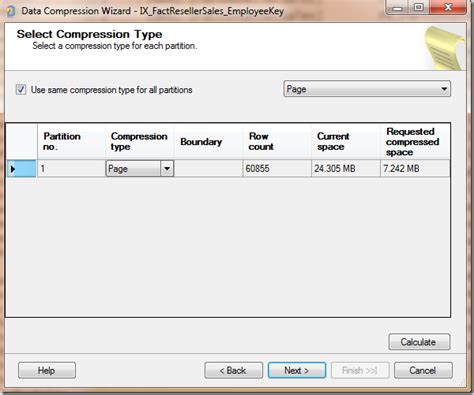Click the Boundary column header
This screenshot has width=474, height=395.
(208, 141)
